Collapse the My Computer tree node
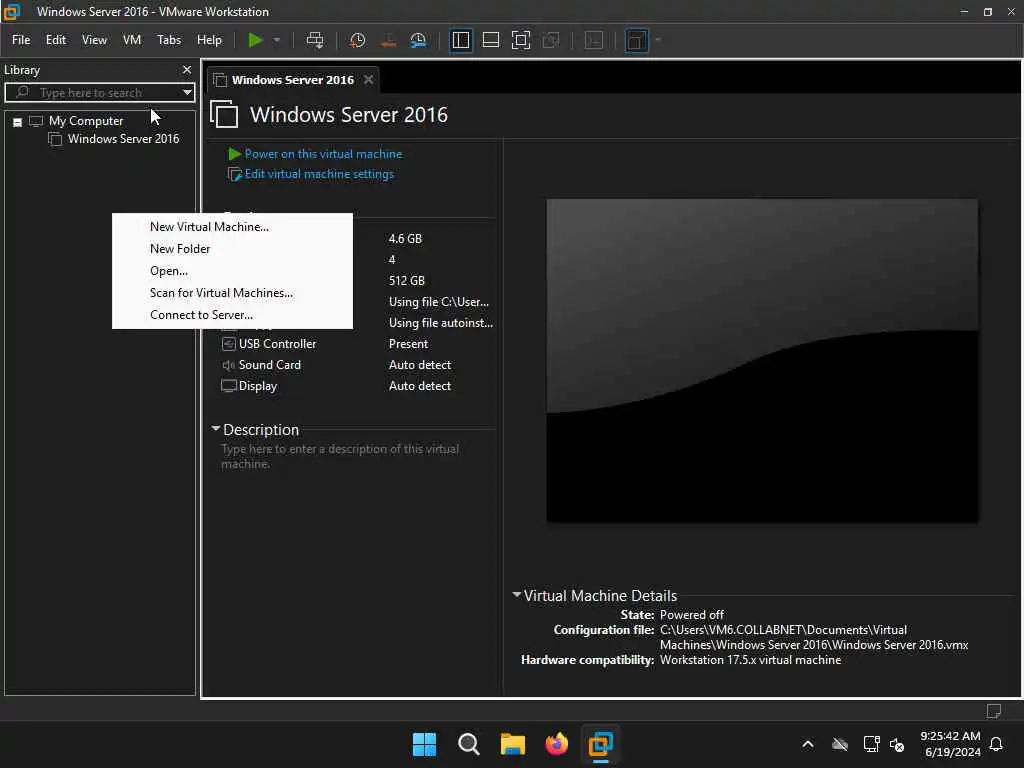 coord(18,122)
